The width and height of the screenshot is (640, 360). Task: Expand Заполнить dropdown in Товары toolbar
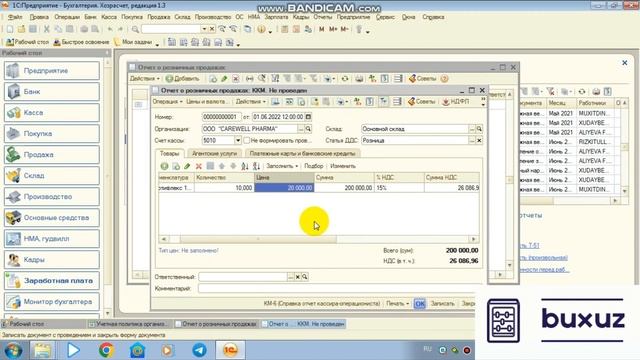[282, 166]
